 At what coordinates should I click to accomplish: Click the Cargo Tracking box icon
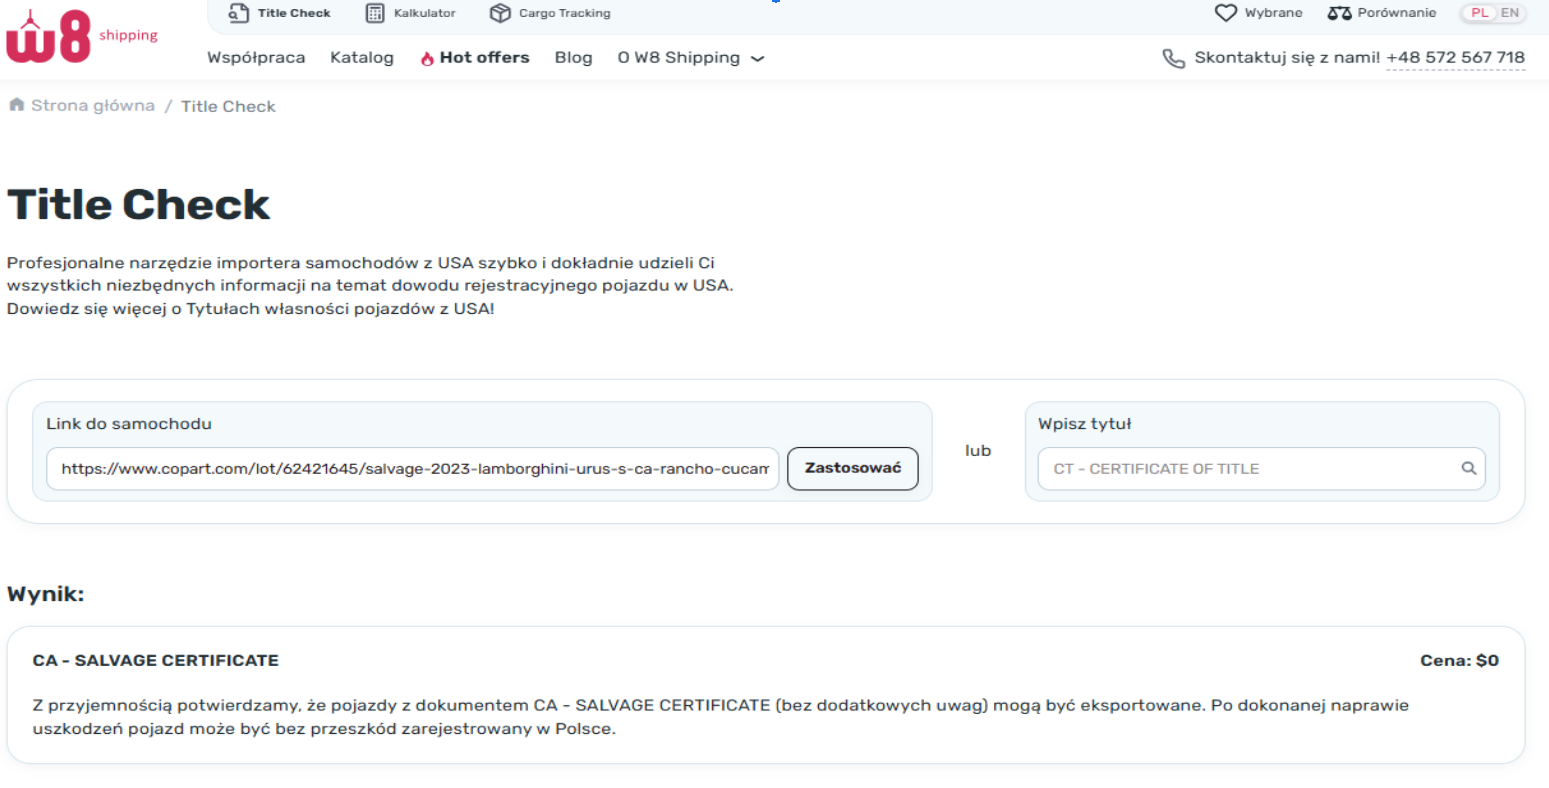[x=500, y=13]
